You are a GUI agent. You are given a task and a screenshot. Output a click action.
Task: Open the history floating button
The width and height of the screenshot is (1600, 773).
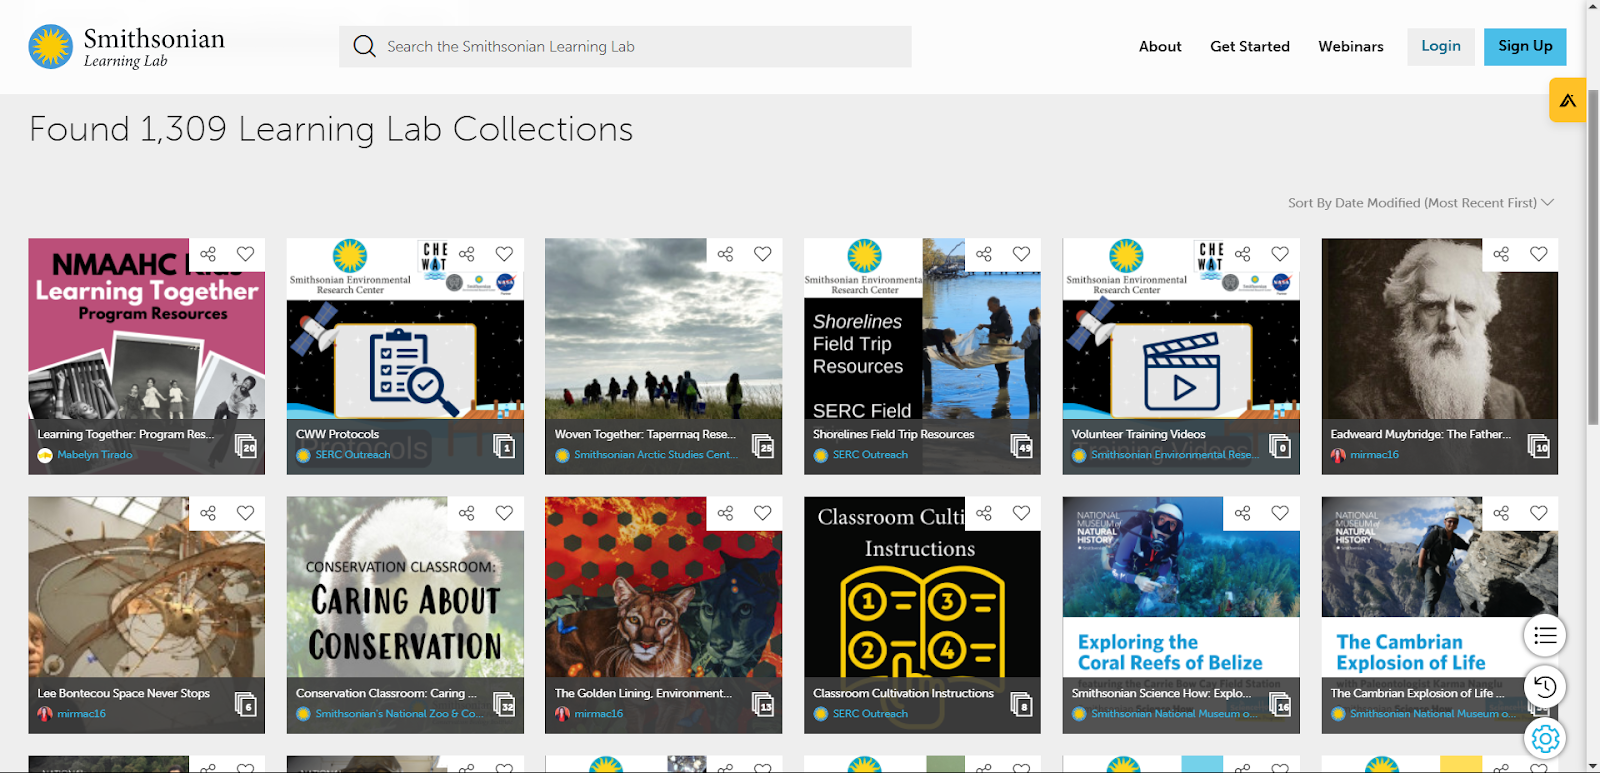(1545, 687)
